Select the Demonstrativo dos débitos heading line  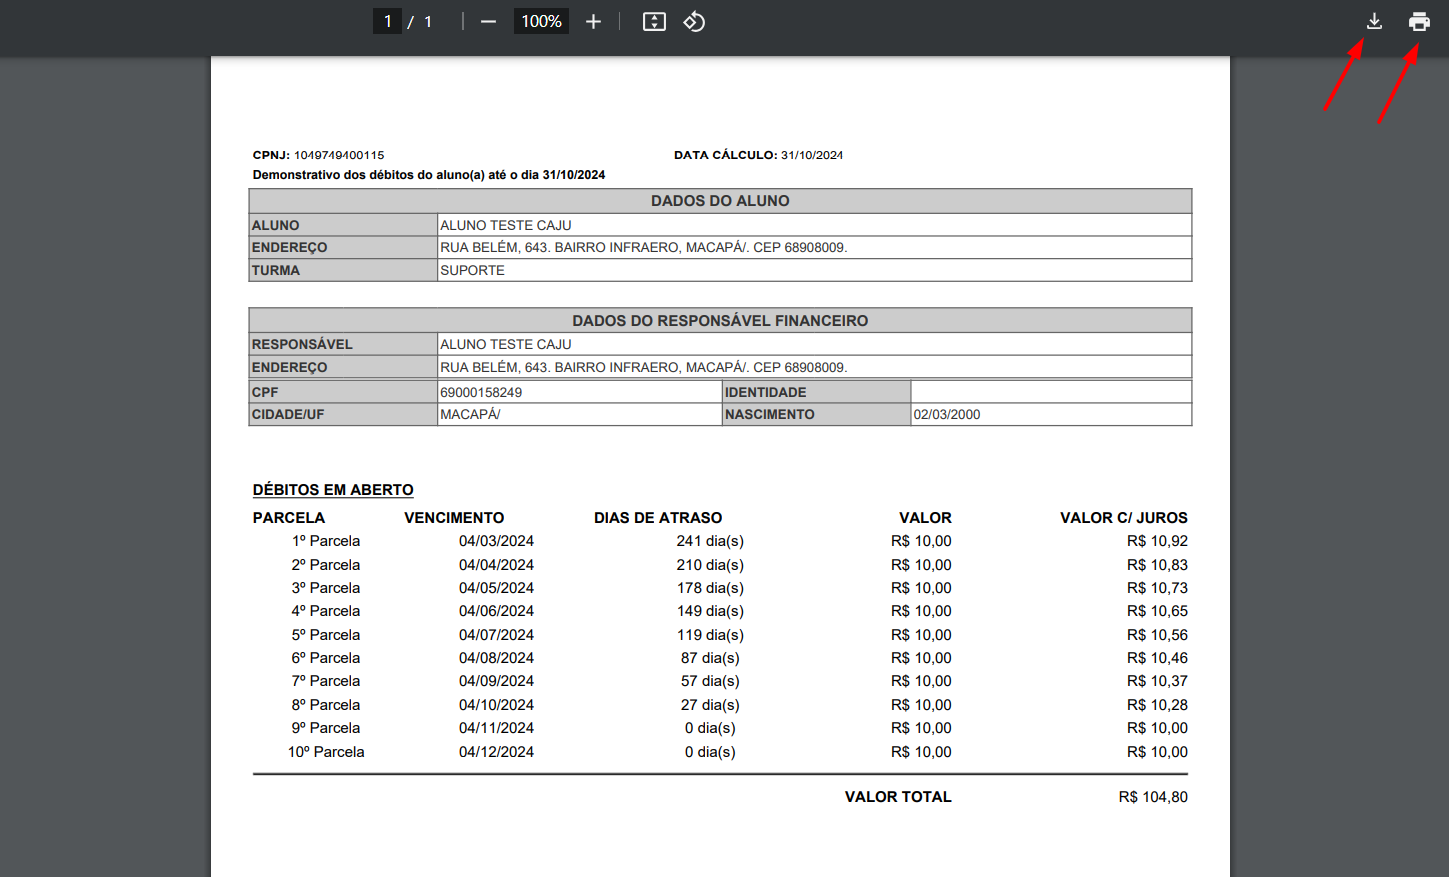[429, 175]
